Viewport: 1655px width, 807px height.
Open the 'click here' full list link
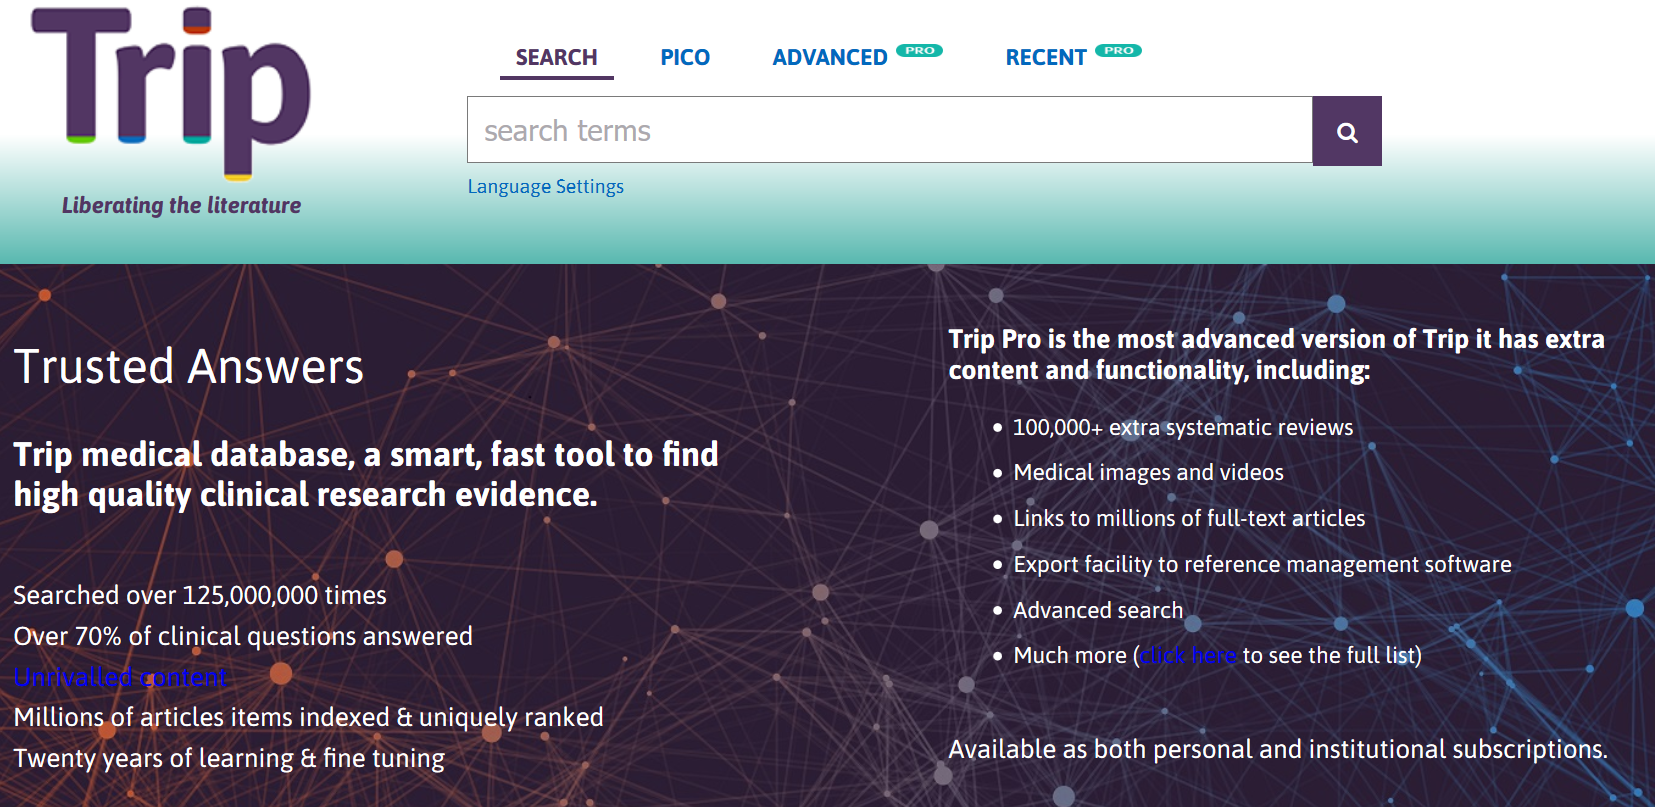tap(1188, 656)
